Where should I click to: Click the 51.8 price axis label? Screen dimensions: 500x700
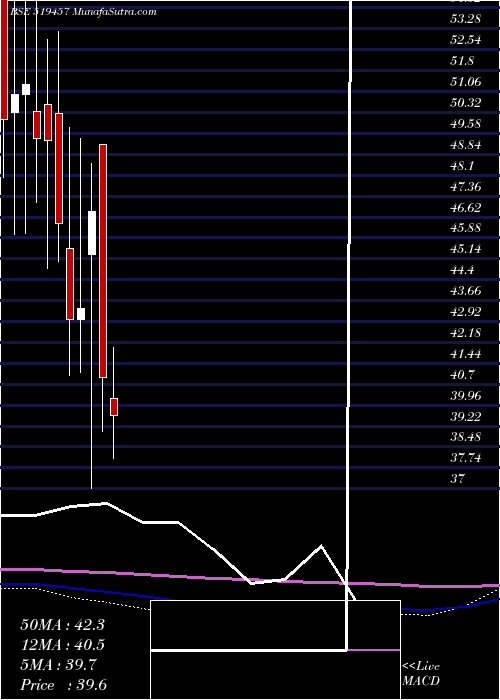(x=462, y=61)
